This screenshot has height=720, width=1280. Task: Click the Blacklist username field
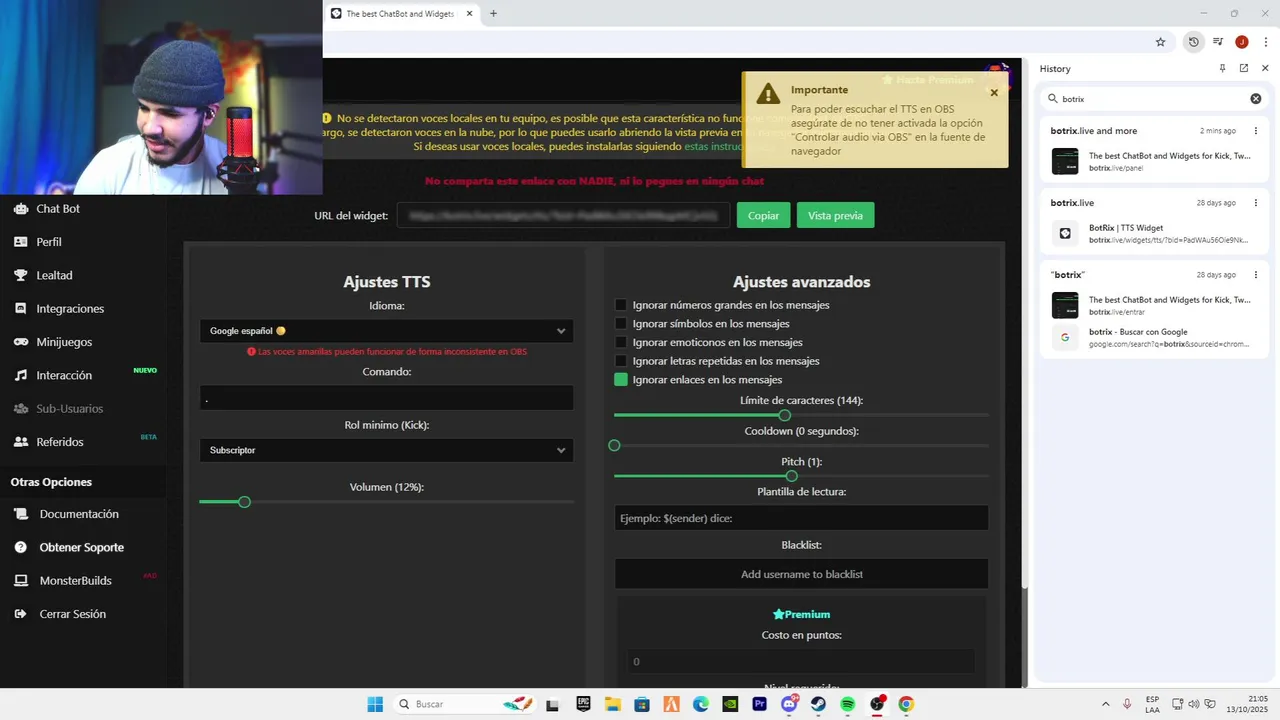click(x=801, y=574)
